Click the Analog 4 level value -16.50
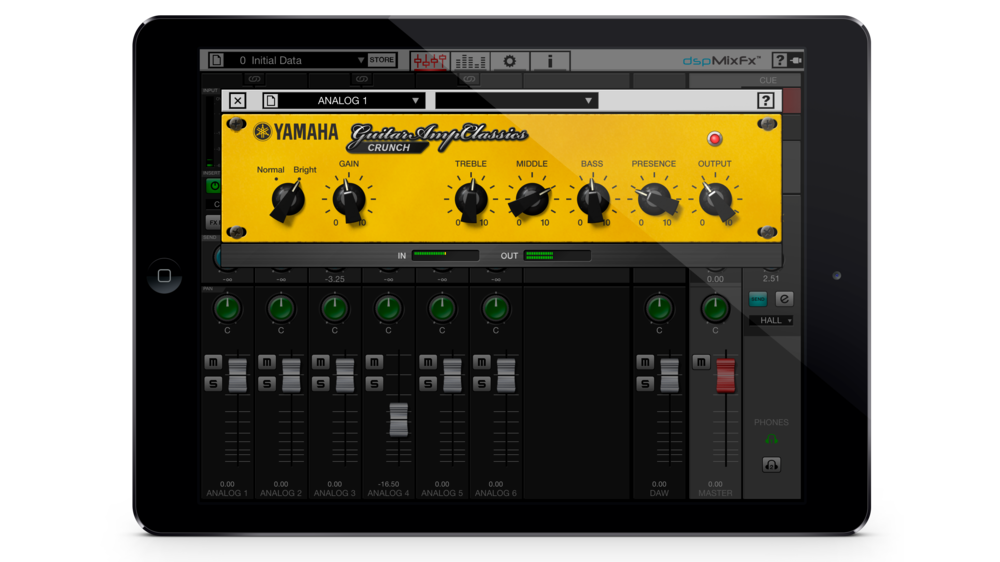The image size is (1000, 562). point(388,484)
